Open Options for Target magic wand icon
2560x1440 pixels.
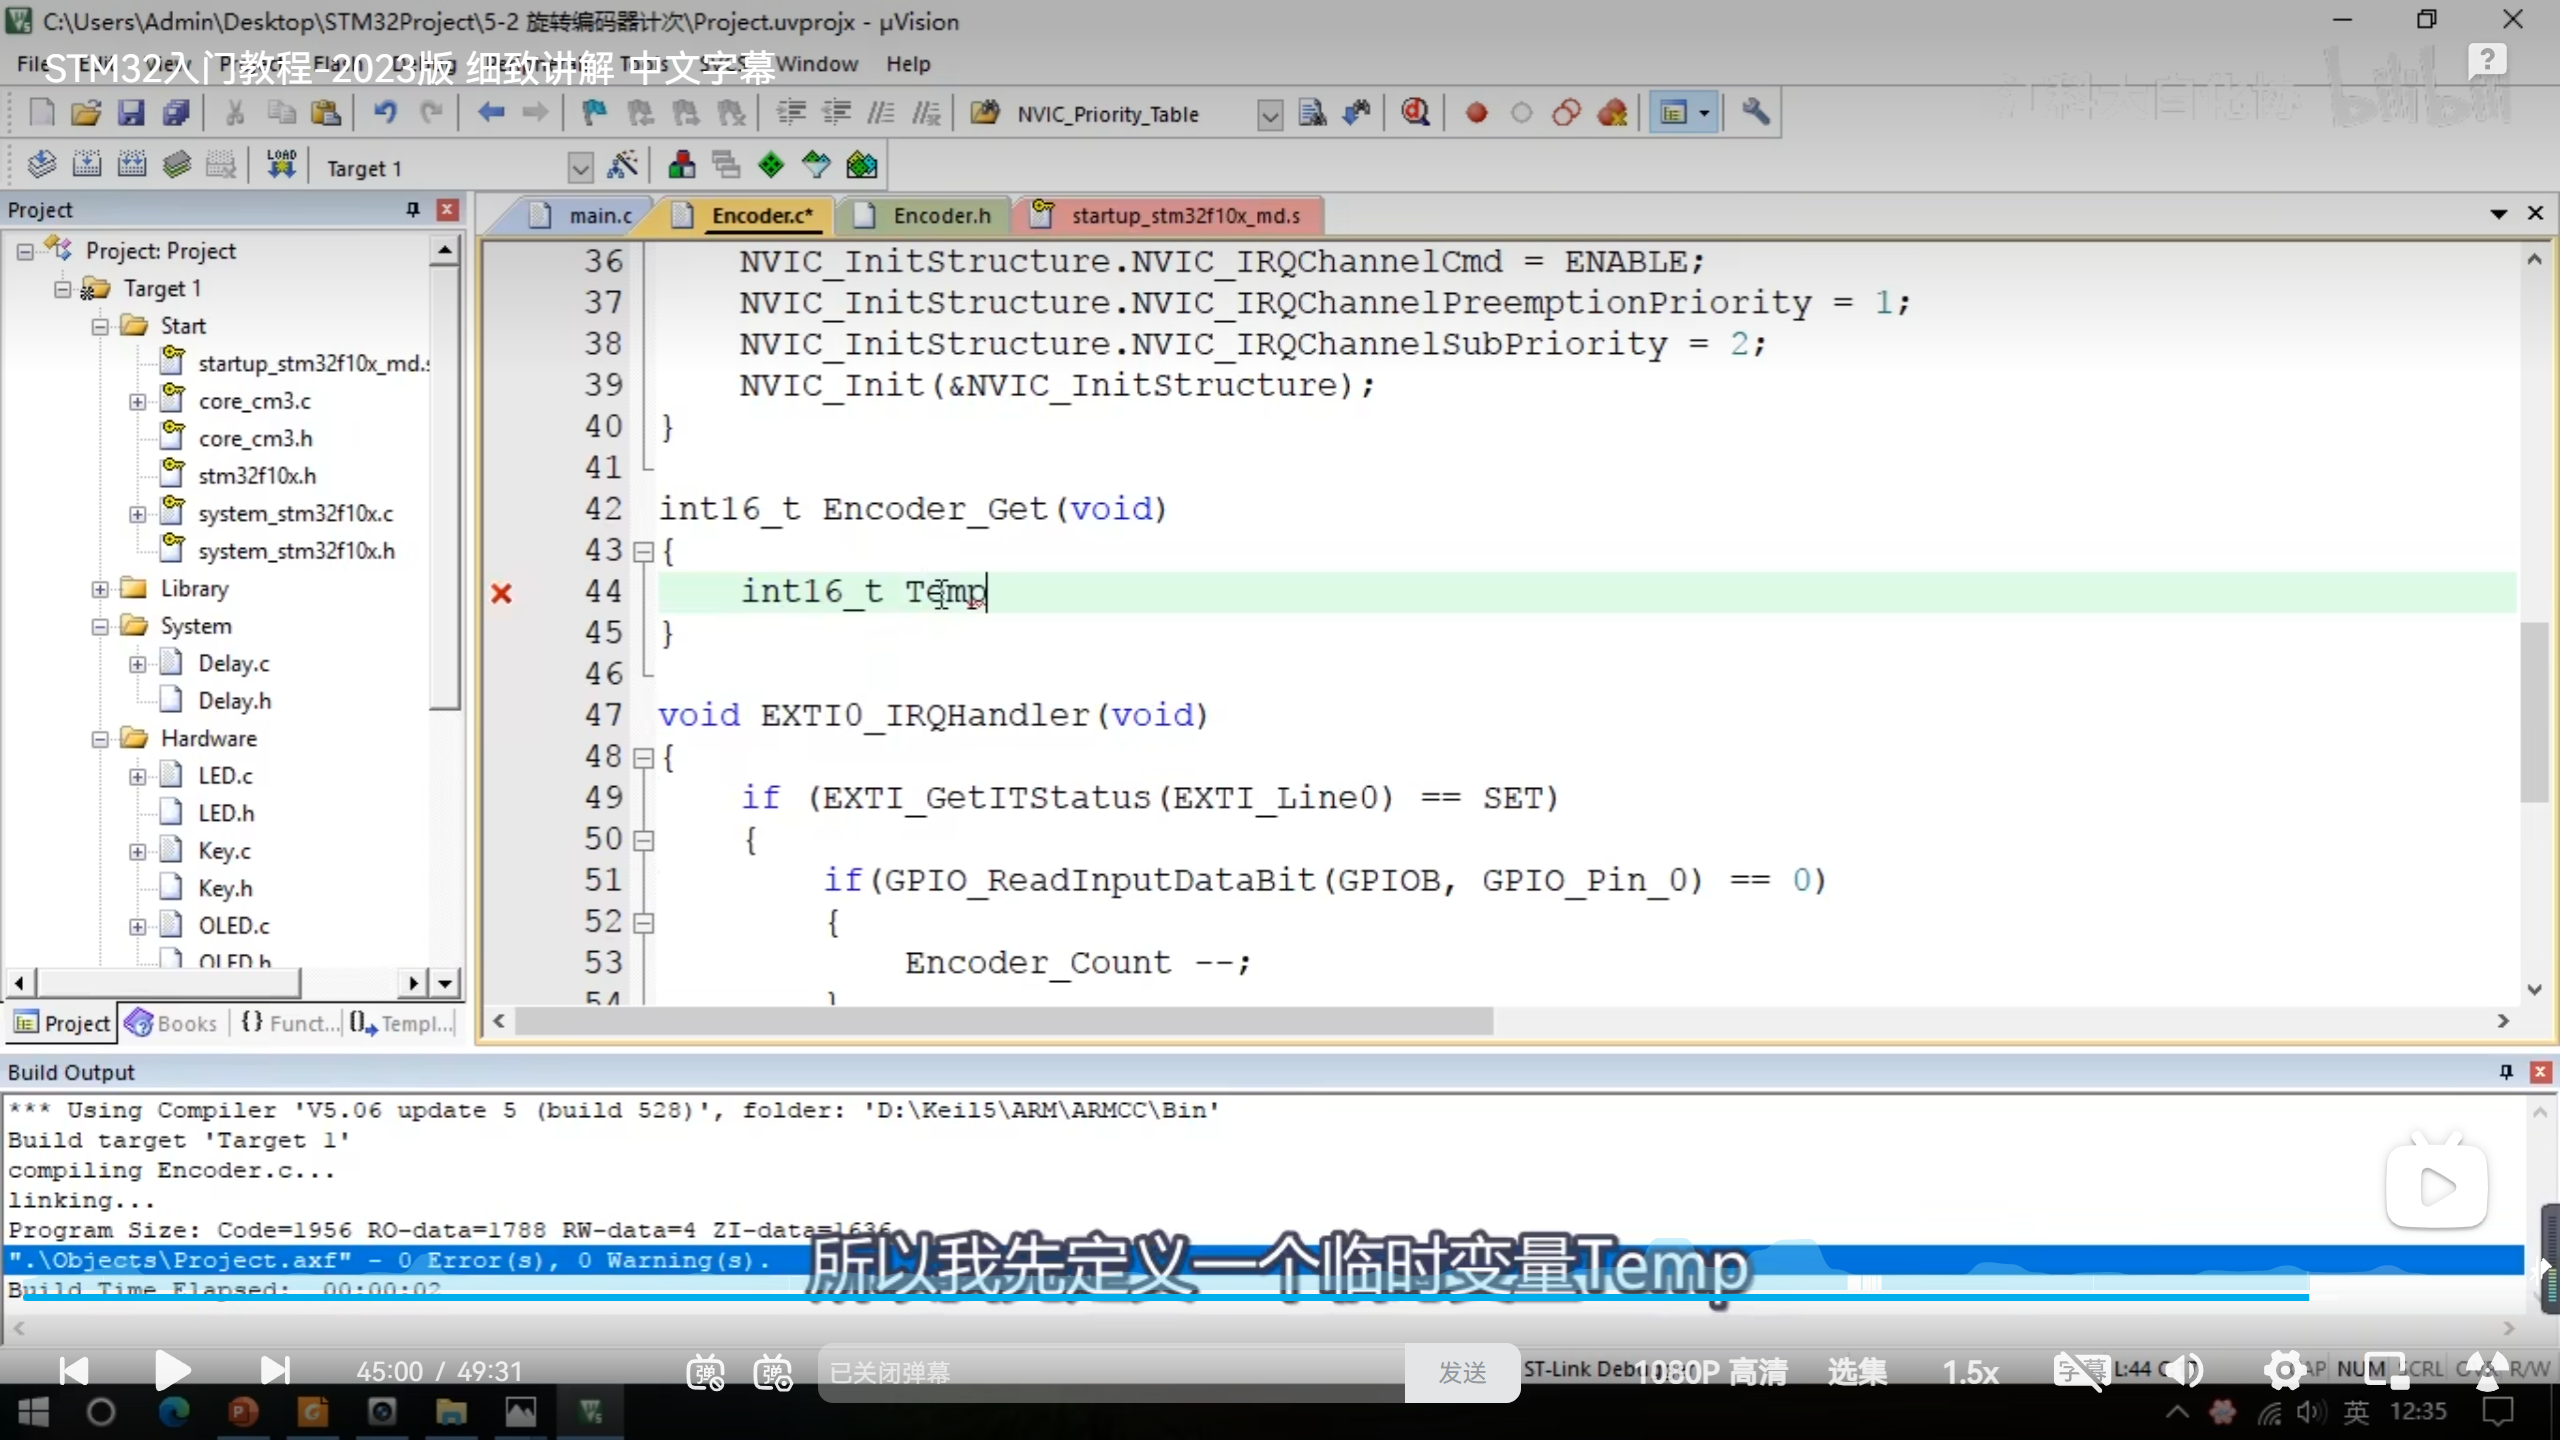tap(622, 165)
